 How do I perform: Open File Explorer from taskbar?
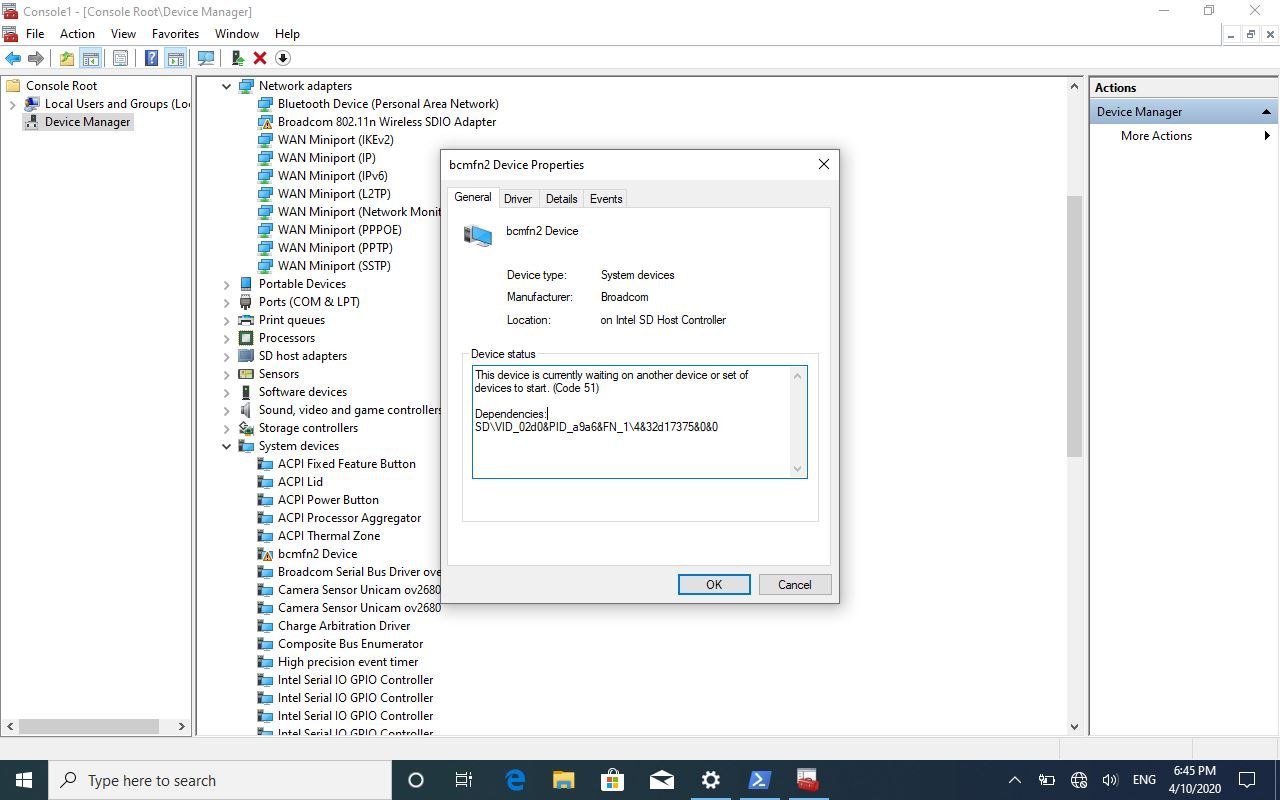click(x=564, y=780)
